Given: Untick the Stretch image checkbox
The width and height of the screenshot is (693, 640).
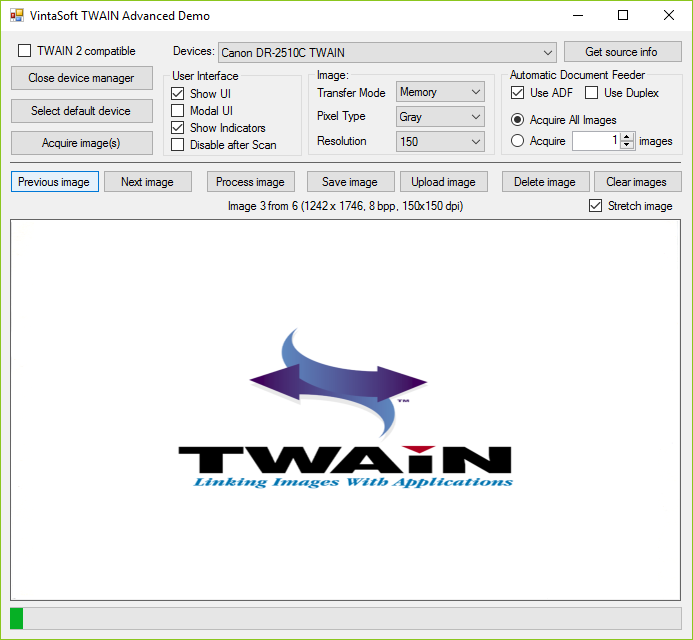Looking at the screenshot, I should pyautogui.click(x=596, y=206).
